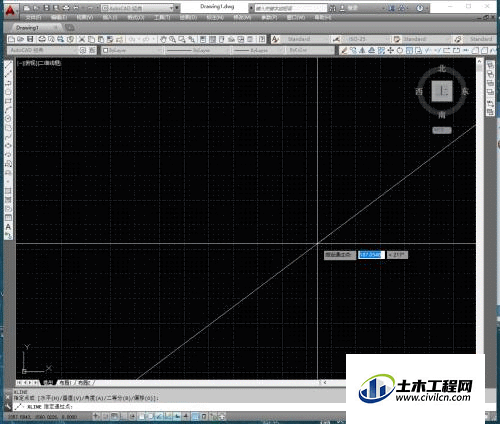Select the Construction Line tool

pos(8,74)
